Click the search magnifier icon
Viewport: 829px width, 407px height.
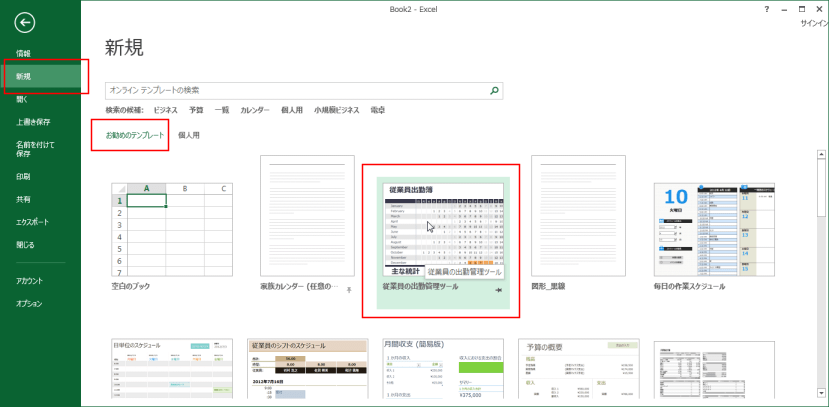tap(494, 91)
